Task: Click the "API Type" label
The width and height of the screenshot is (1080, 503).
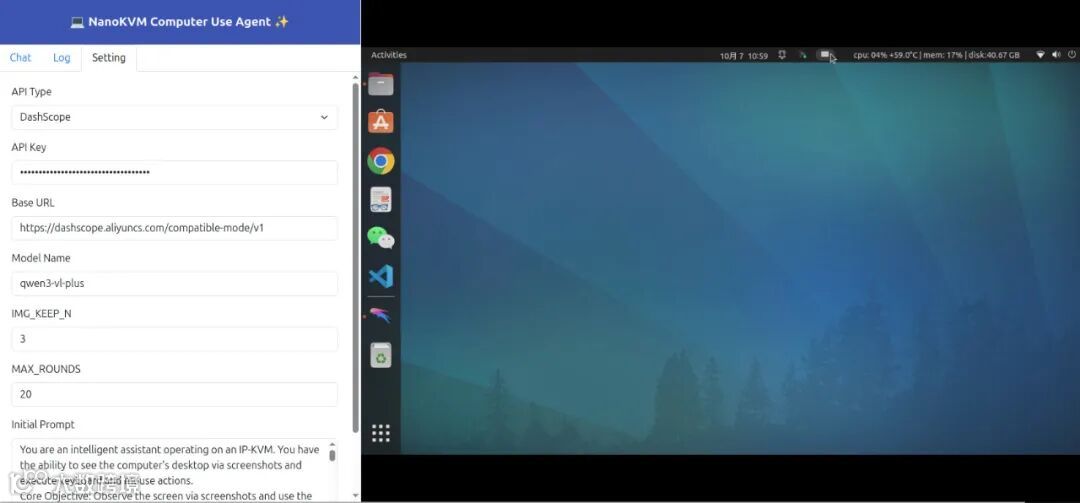Action: point(32,92)
